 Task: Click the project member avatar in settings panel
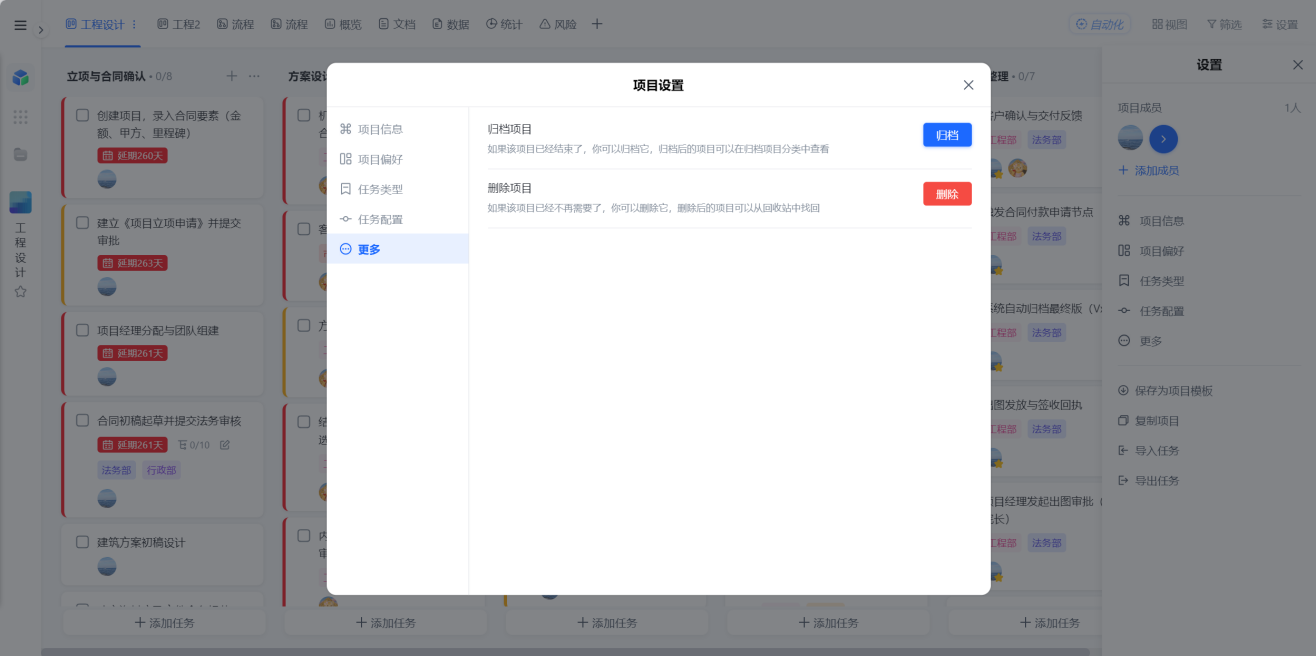pos(1130,138)
